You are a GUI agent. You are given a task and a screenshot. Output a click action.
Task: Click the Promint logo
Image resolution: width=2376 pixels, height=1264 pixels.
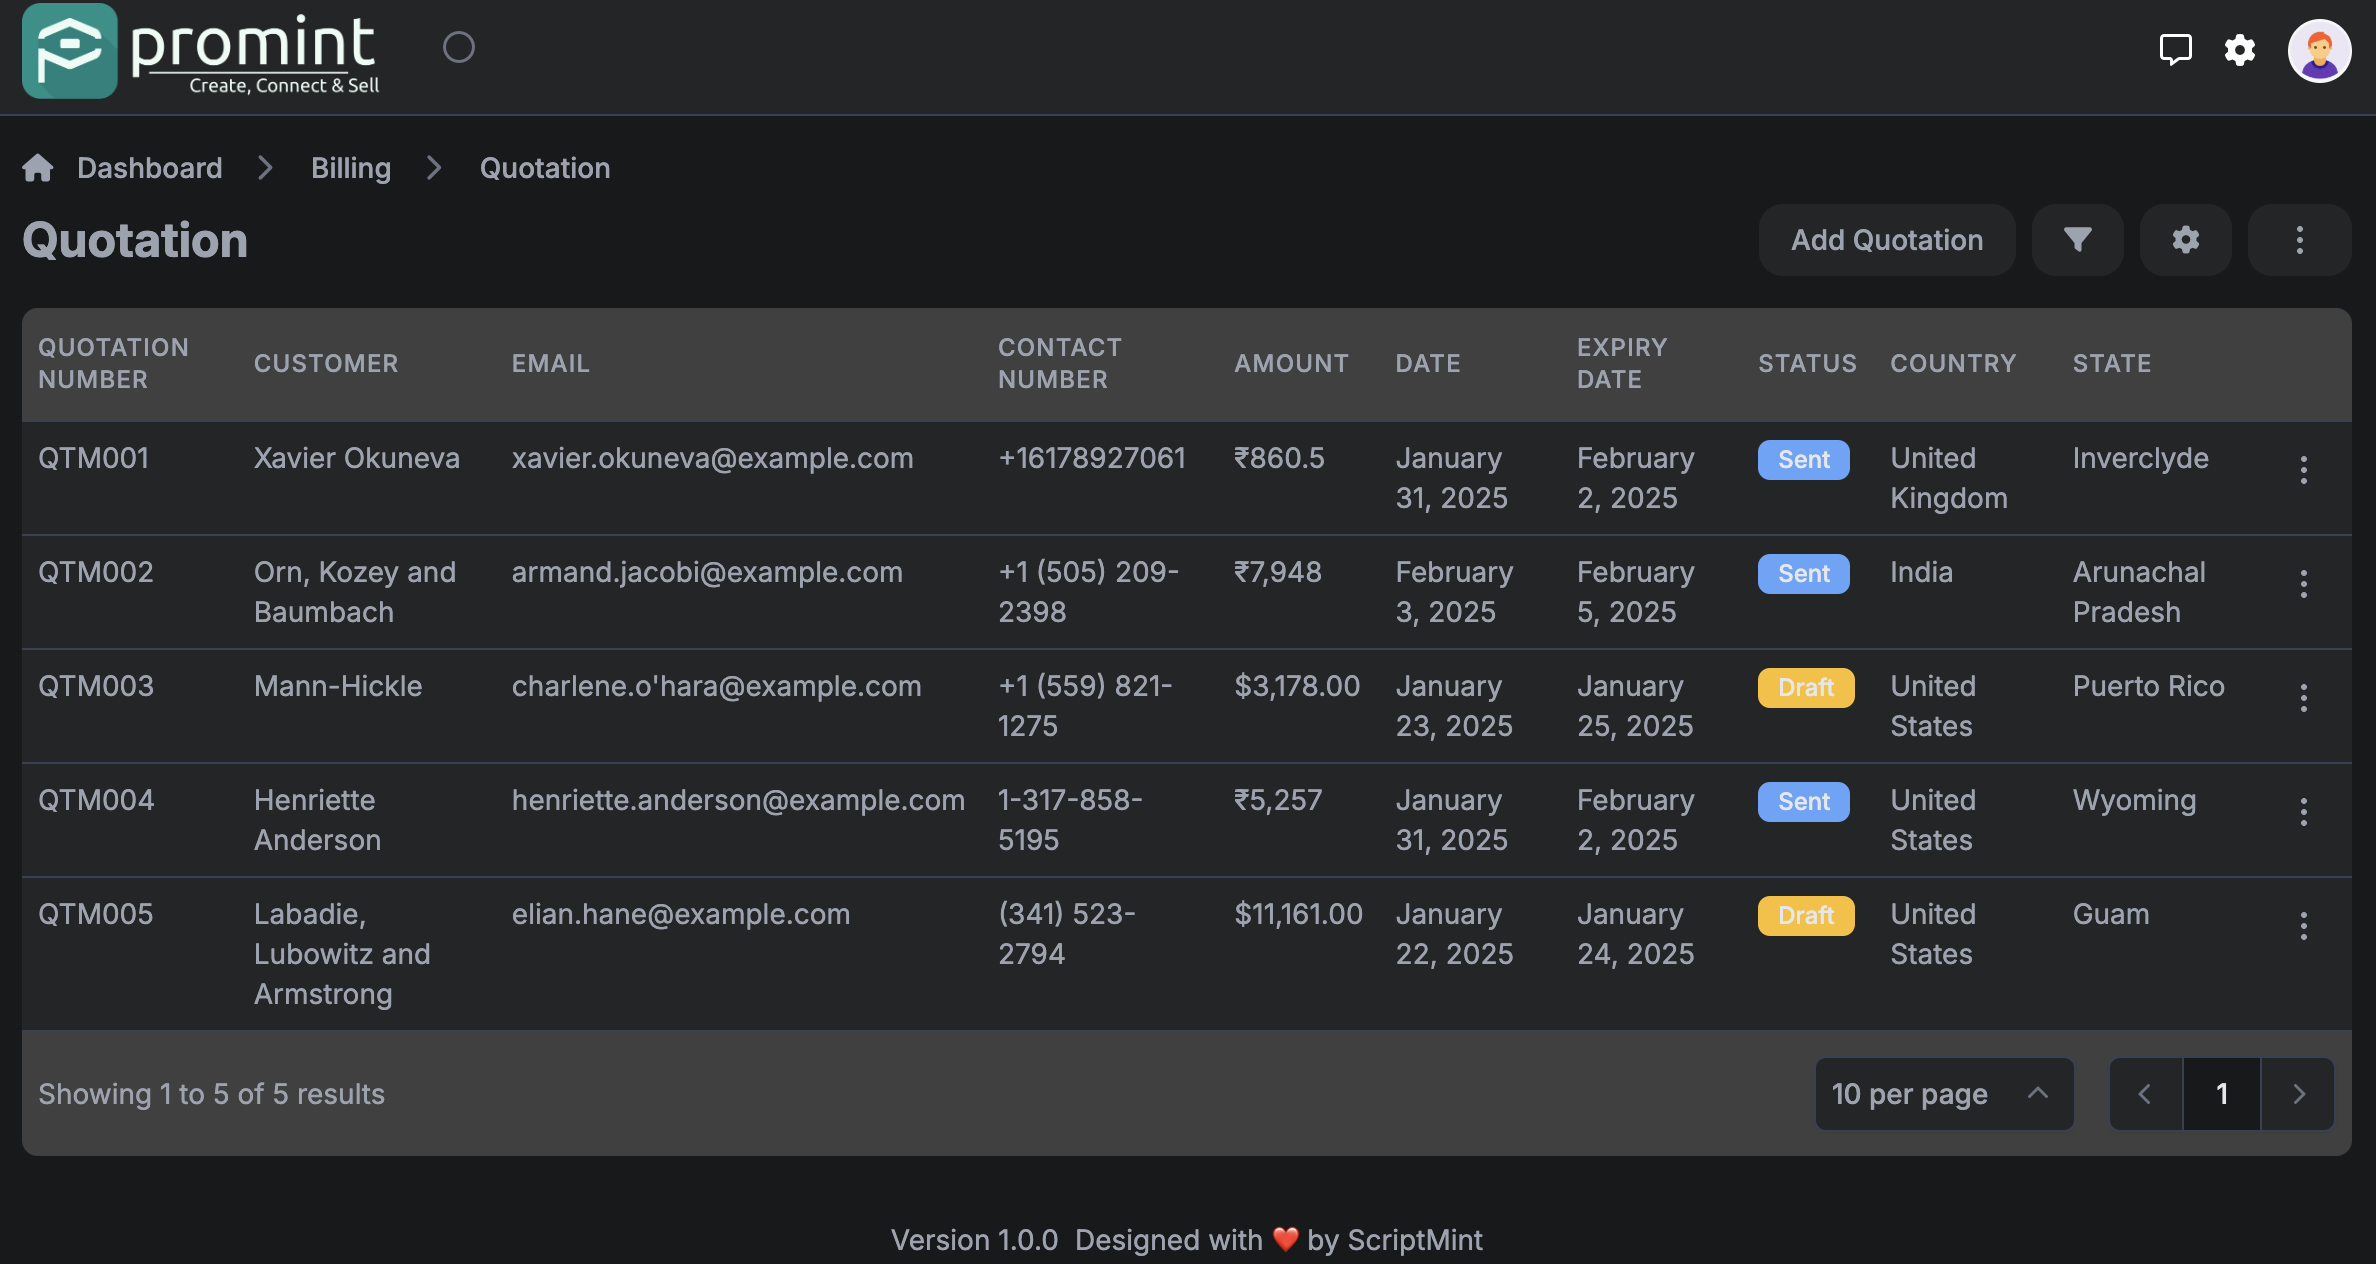click(201, 51)
